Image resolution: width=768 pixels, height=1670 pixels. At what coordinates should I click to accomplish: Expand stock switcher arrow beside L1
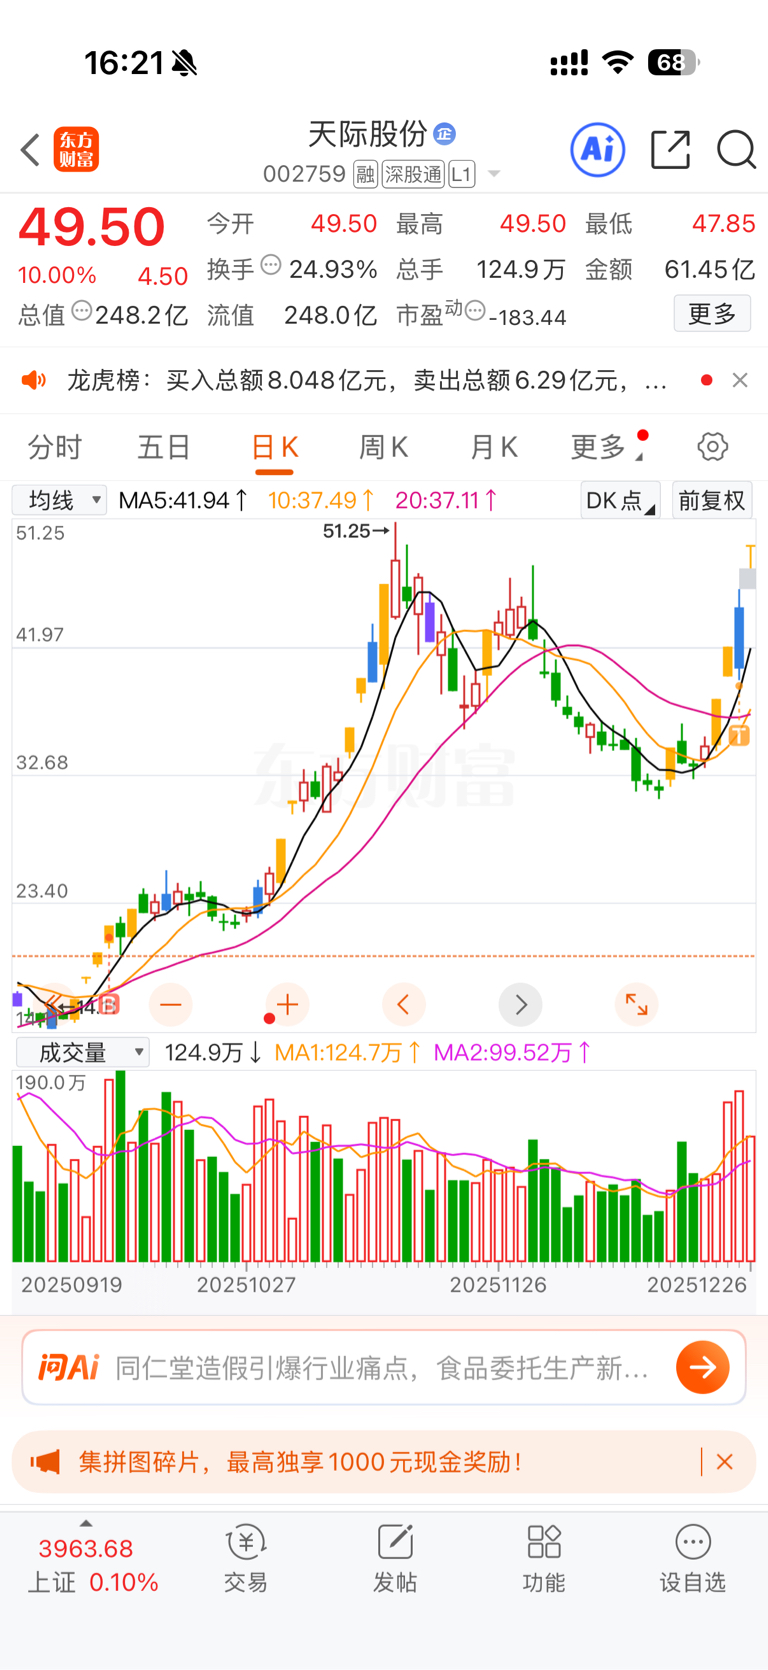(494, 175)
